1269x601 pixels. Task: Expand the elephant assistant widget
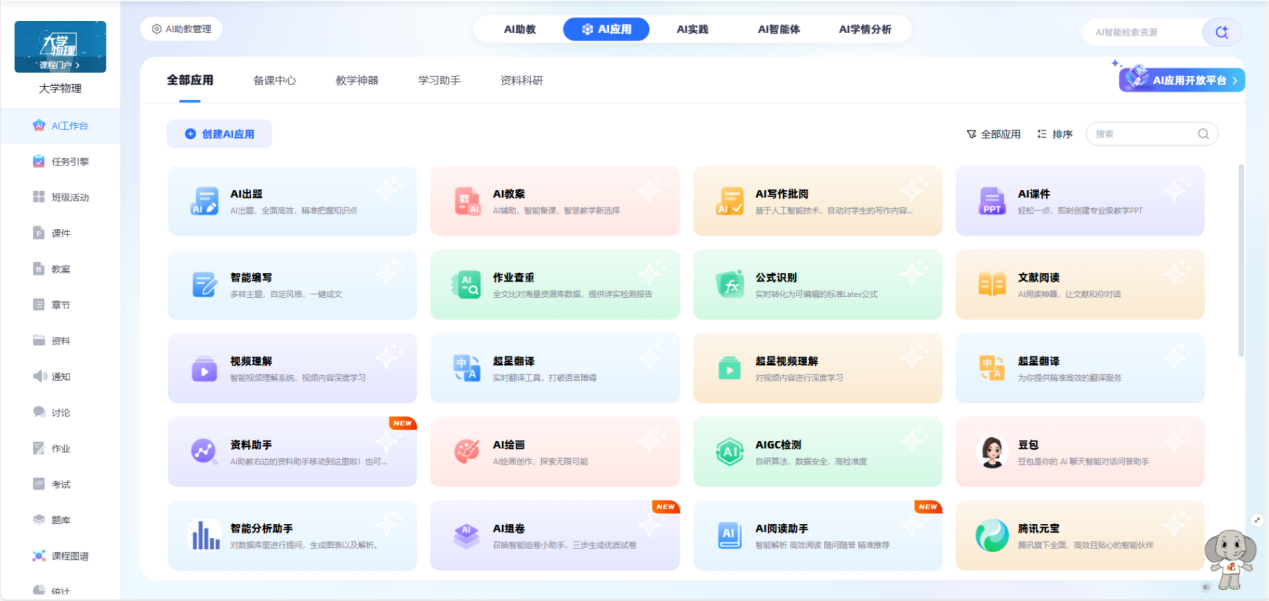[x=1258, y=520]
